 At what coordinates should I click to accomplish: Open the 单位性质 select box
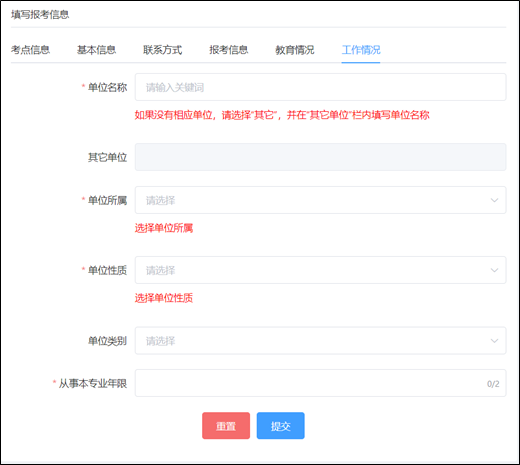320,270
